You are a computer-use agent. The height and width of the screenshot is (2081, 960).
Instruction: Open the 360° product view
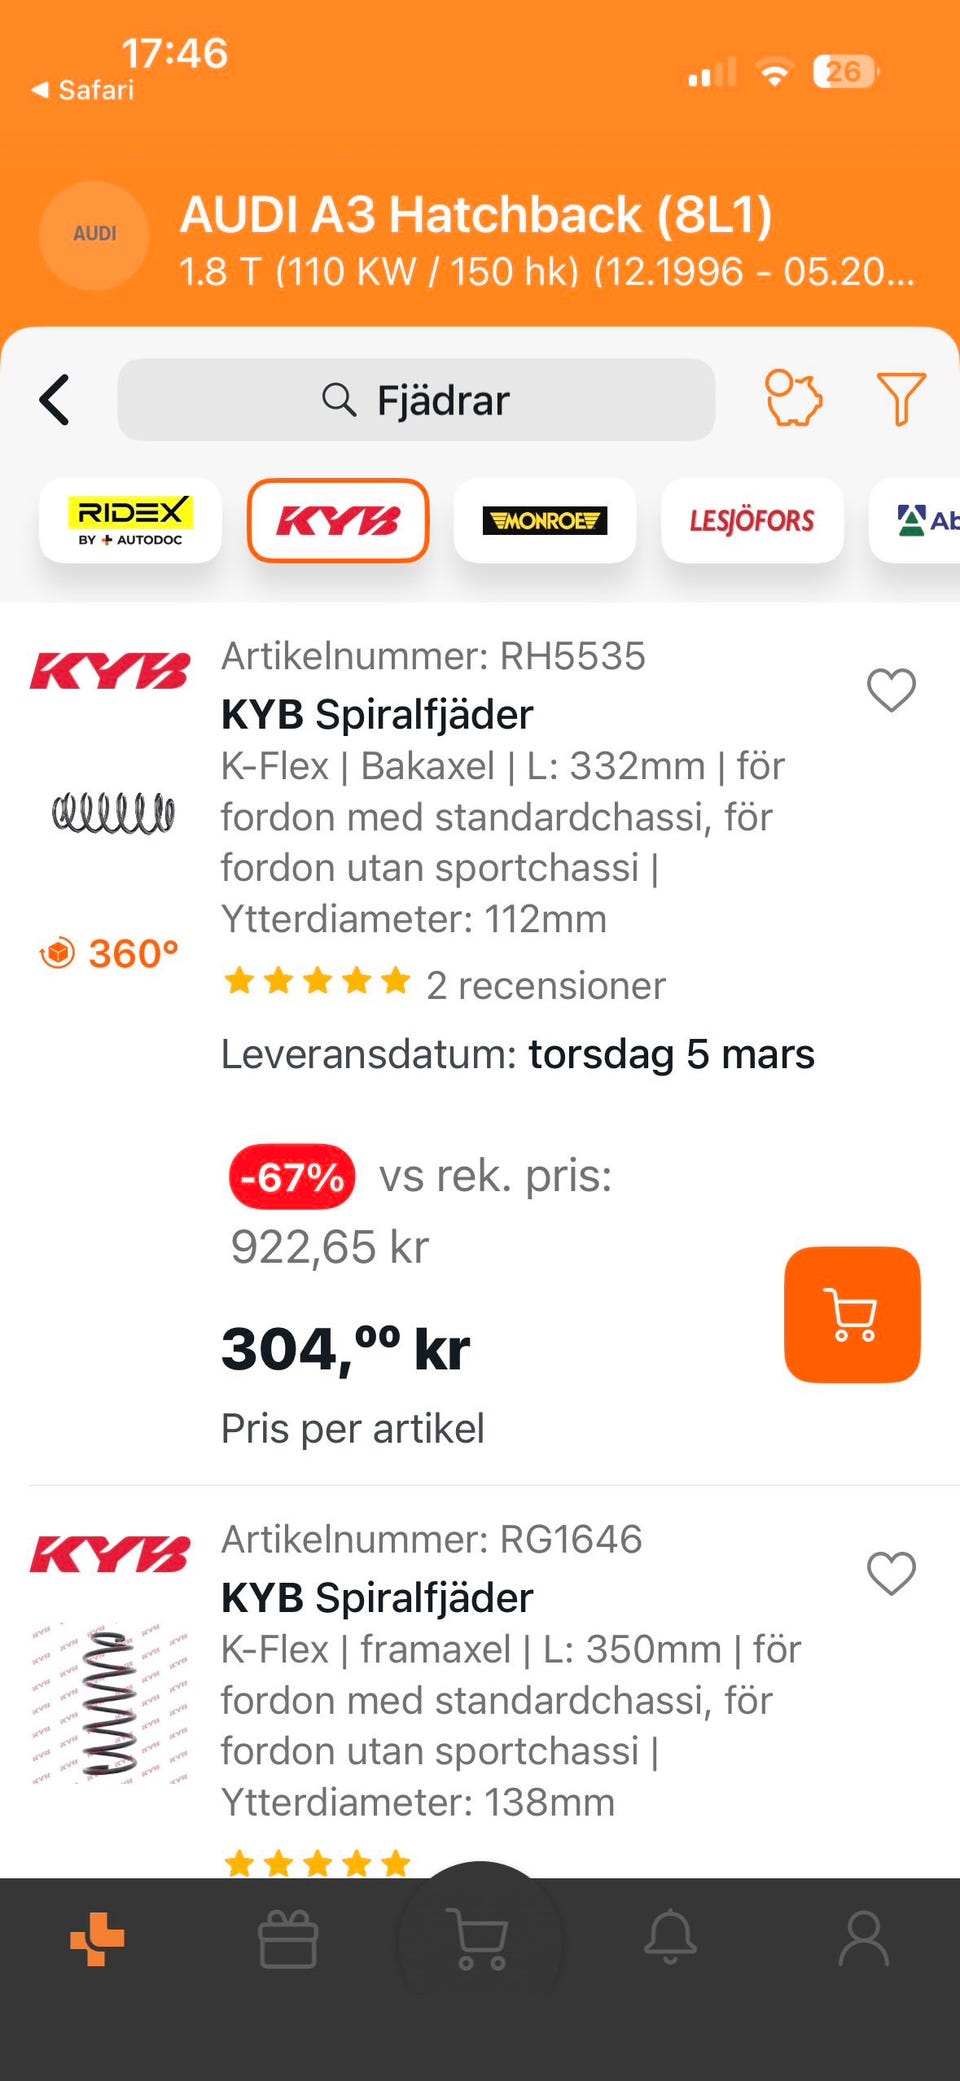(110, 953)
